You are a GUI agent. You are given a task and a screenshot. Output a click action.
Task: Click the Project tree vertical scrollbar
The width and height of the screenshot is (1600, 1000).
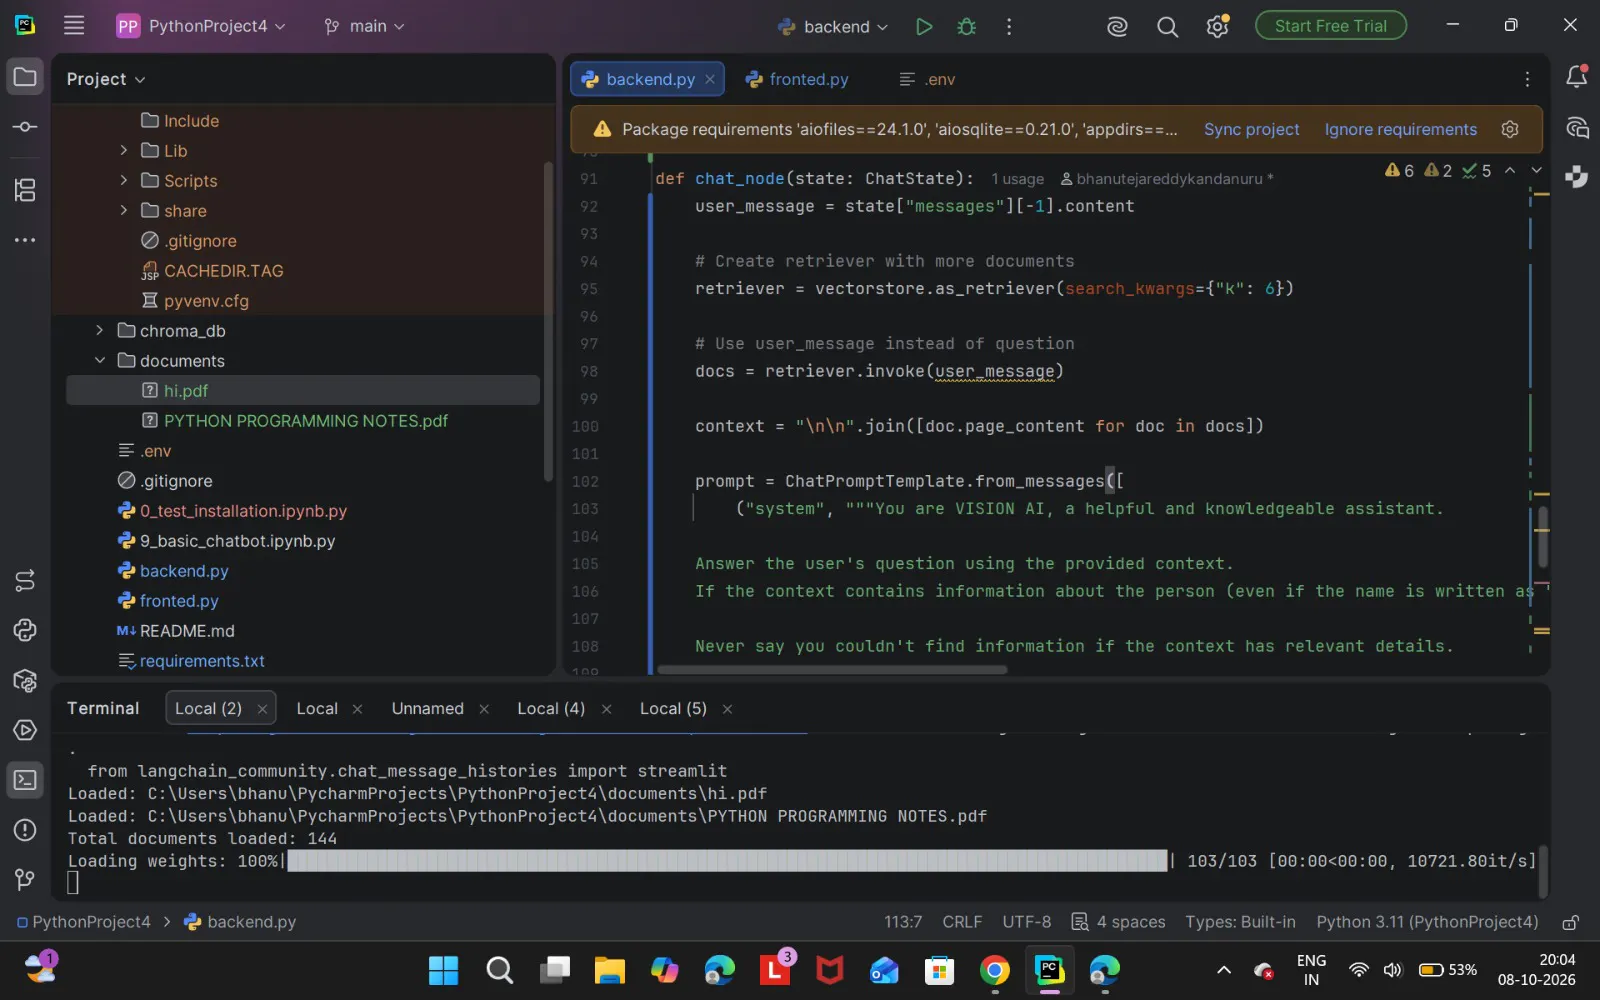(547, 320)
